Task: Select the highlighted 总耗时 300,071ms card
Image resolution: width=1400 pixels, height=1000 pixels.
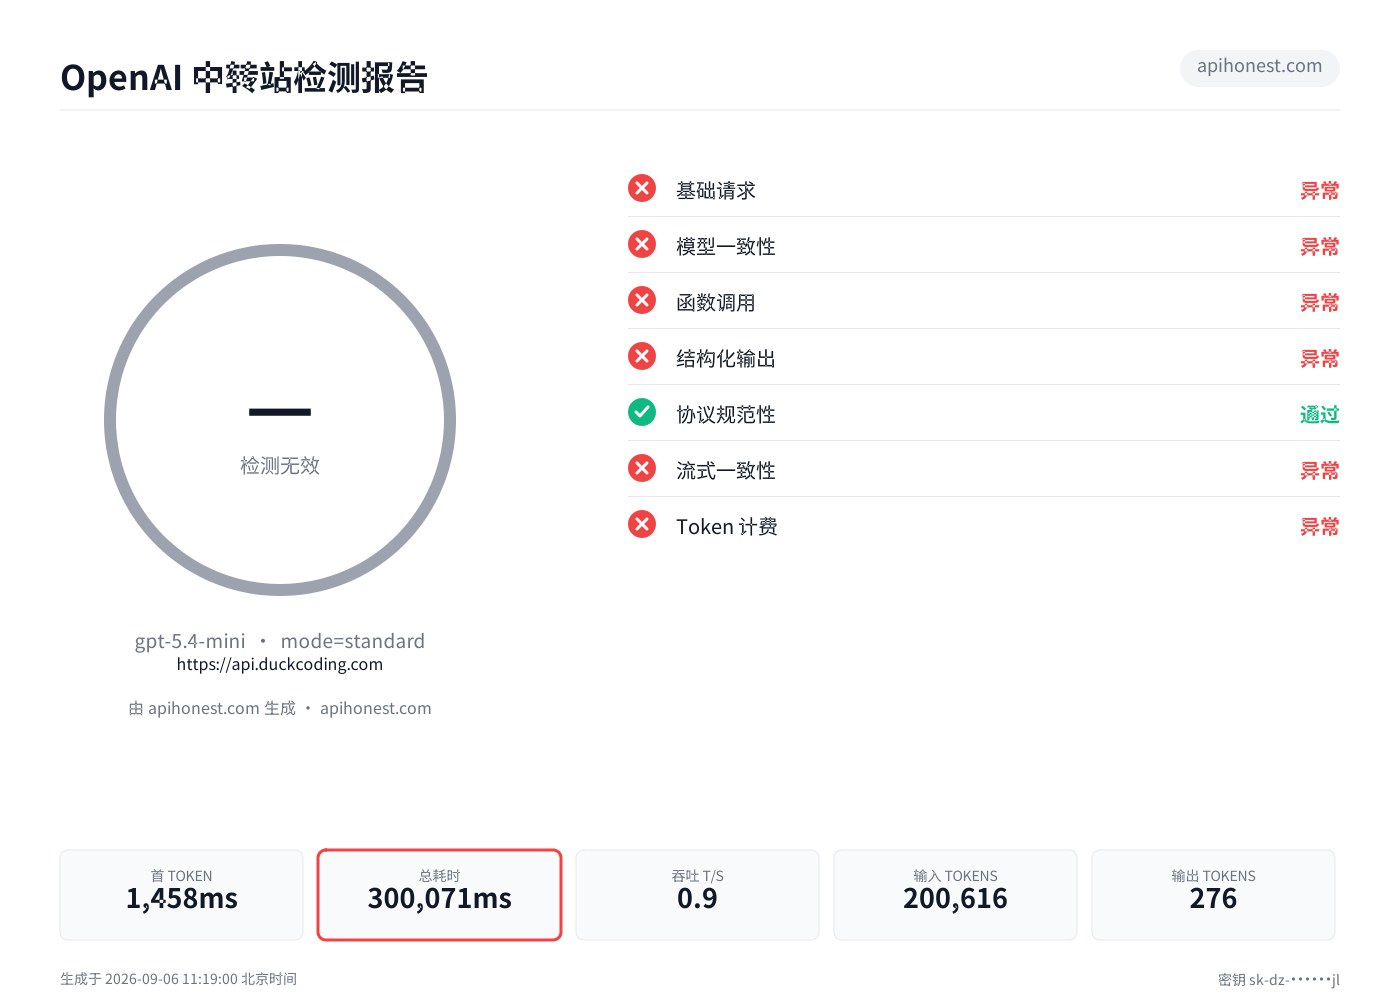Action: coord(439,895)
